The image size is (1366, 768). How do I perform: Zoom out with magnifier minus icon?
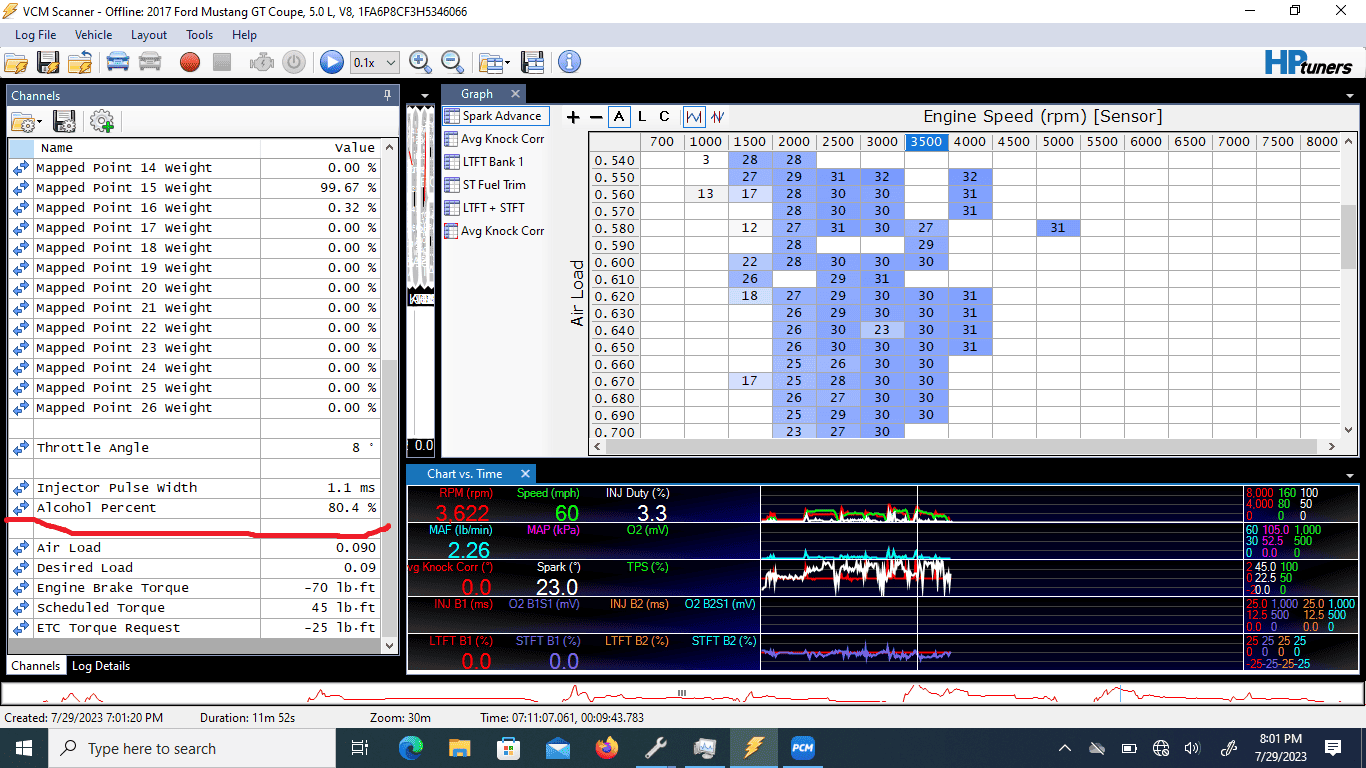452,62
